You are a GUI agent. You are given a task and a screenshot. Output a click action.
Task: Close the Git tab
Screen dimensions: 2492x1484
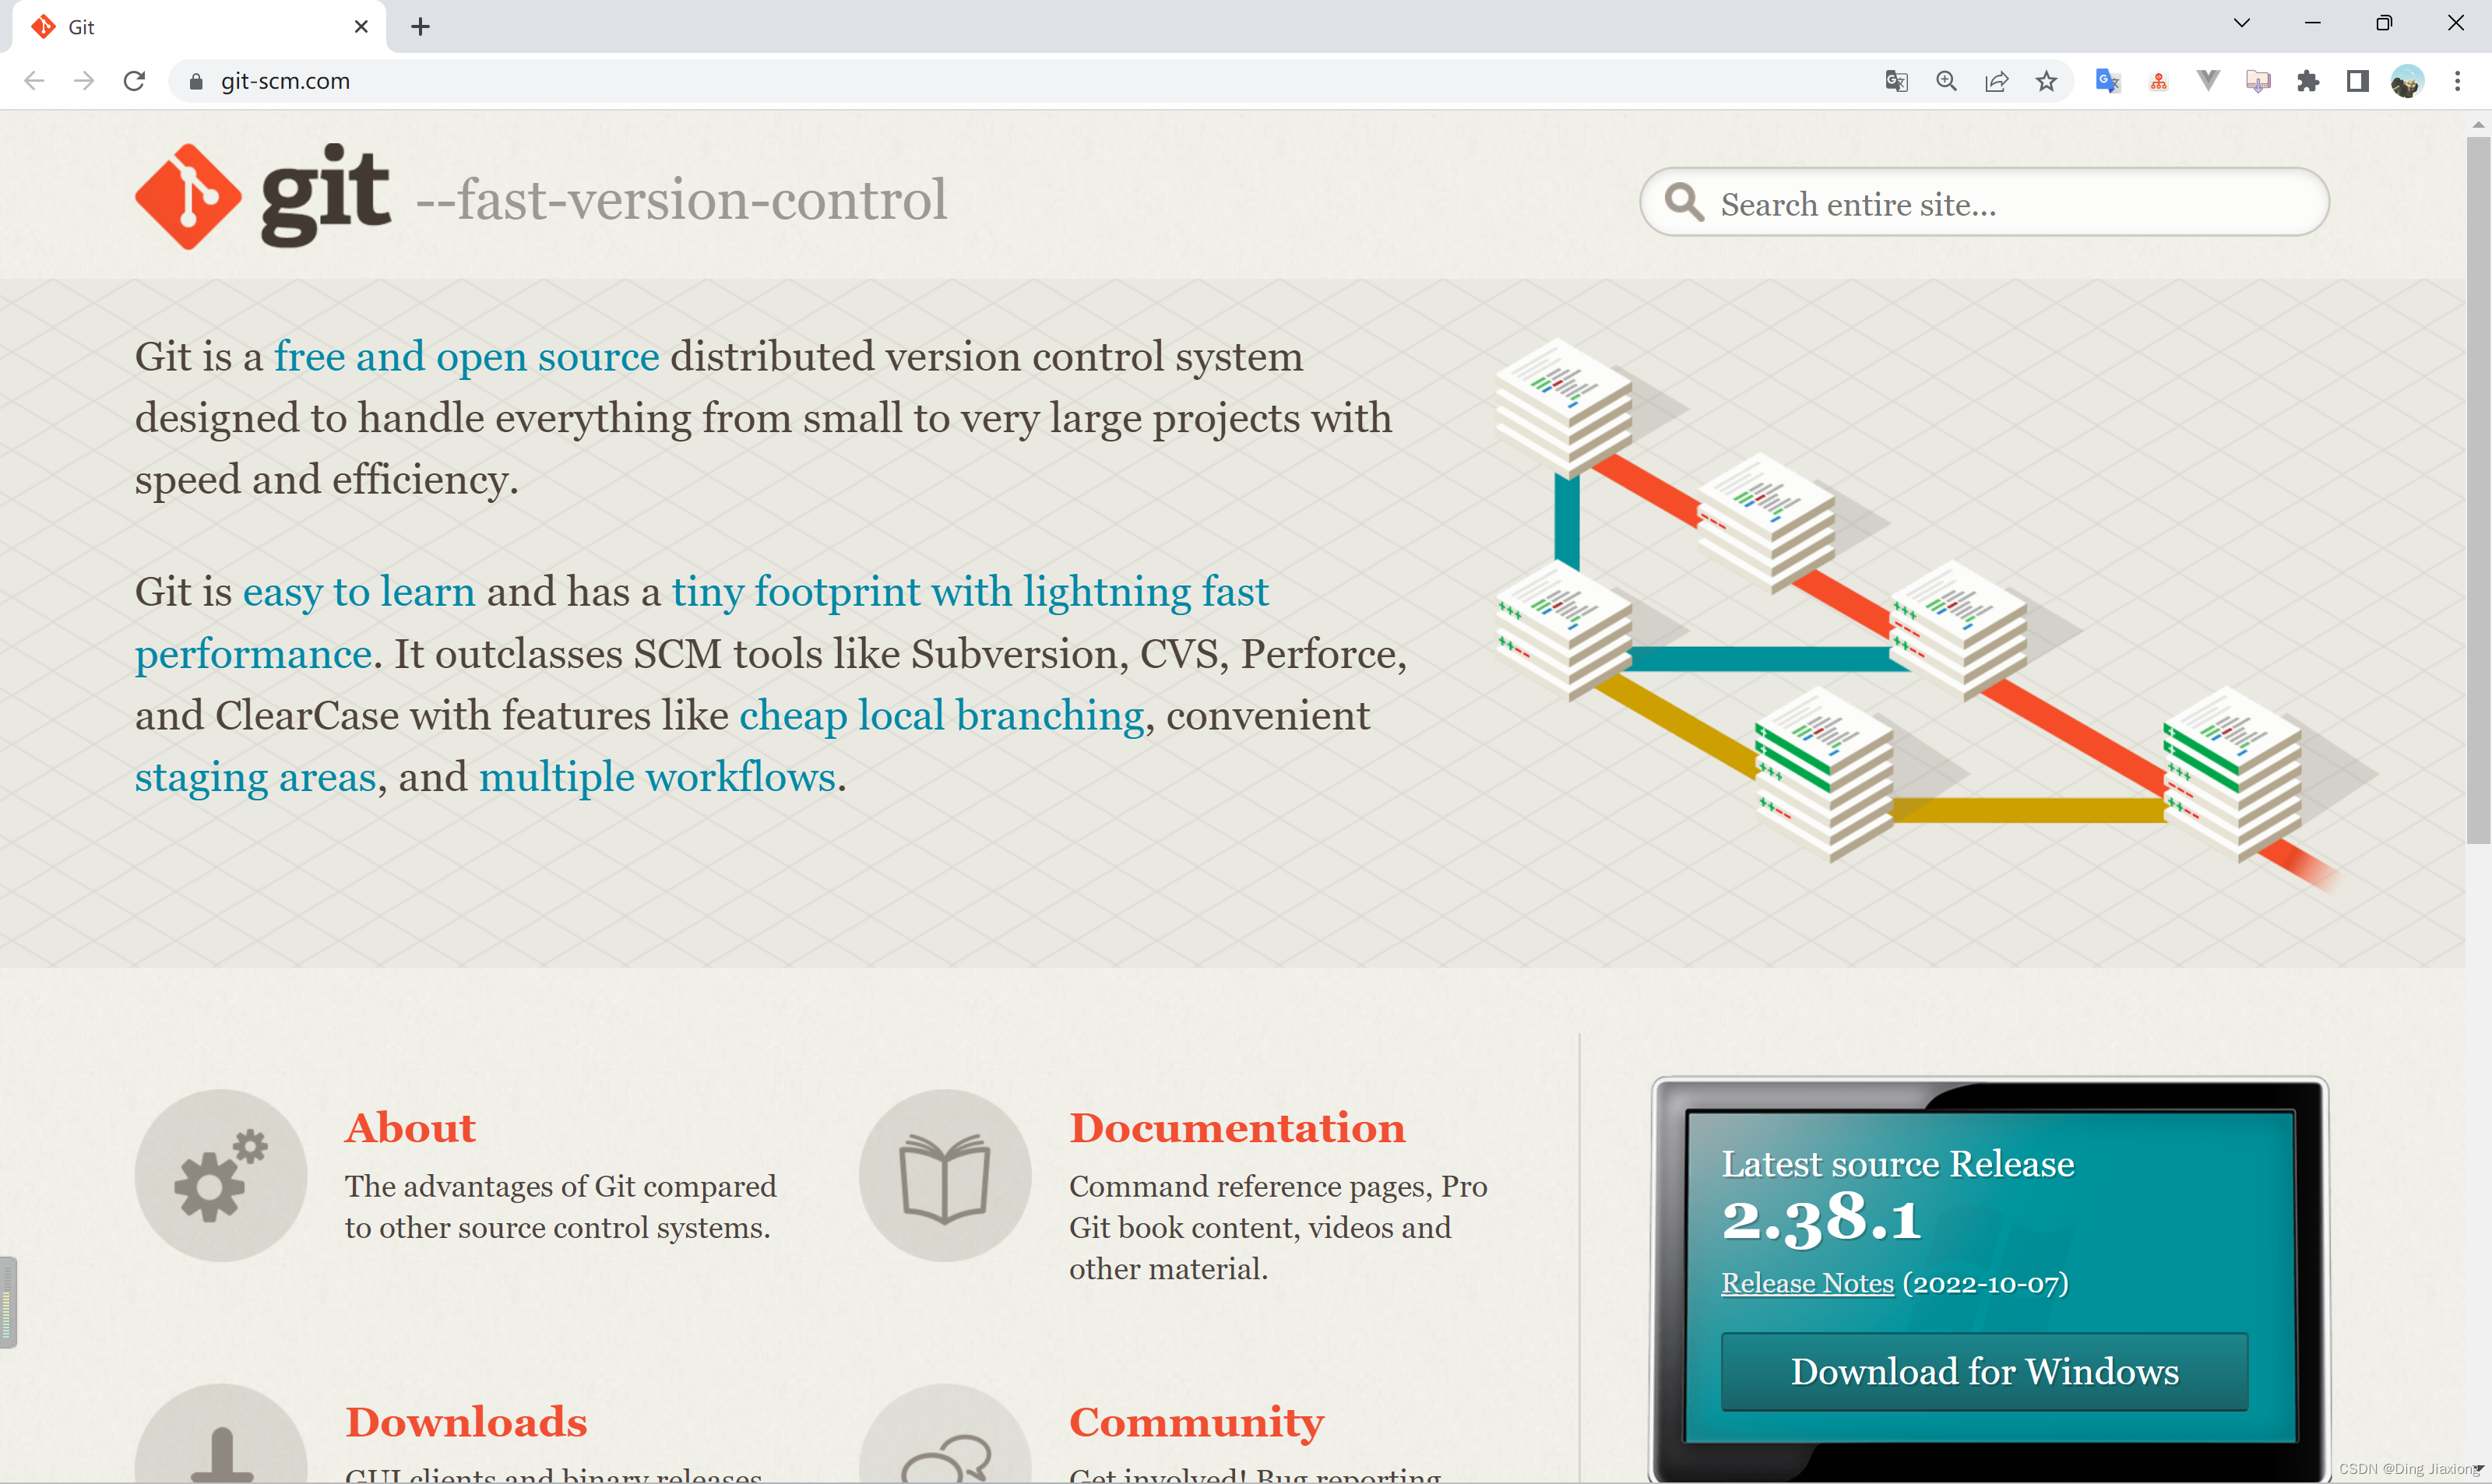click(361, 27)
